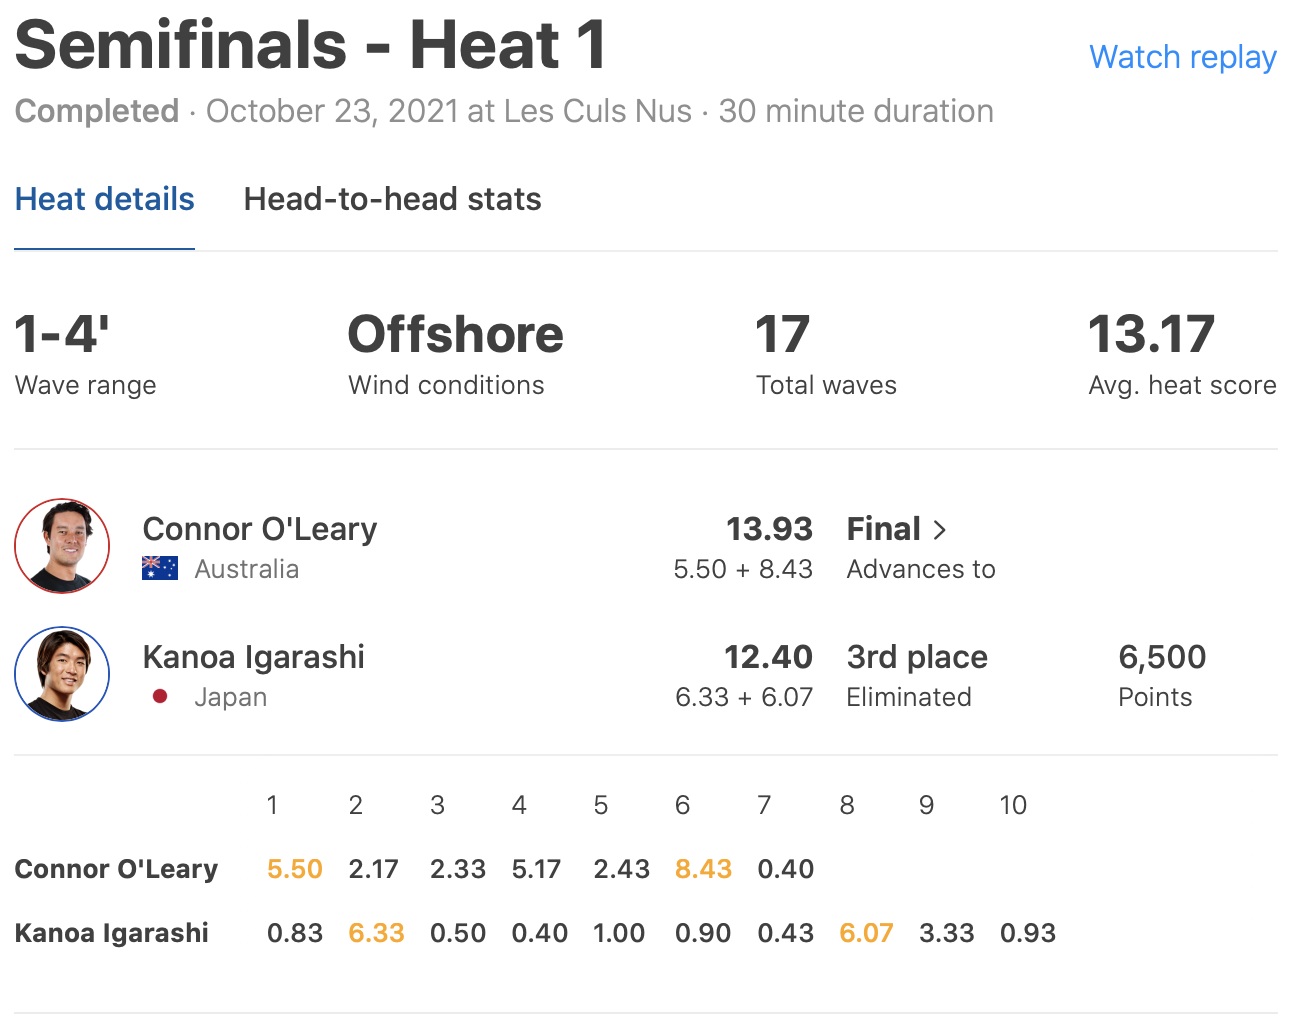Open the Head-to-head stats tab
Image resolution: width=1294 pixels, height=1022 pixels.
click(392, 199)
